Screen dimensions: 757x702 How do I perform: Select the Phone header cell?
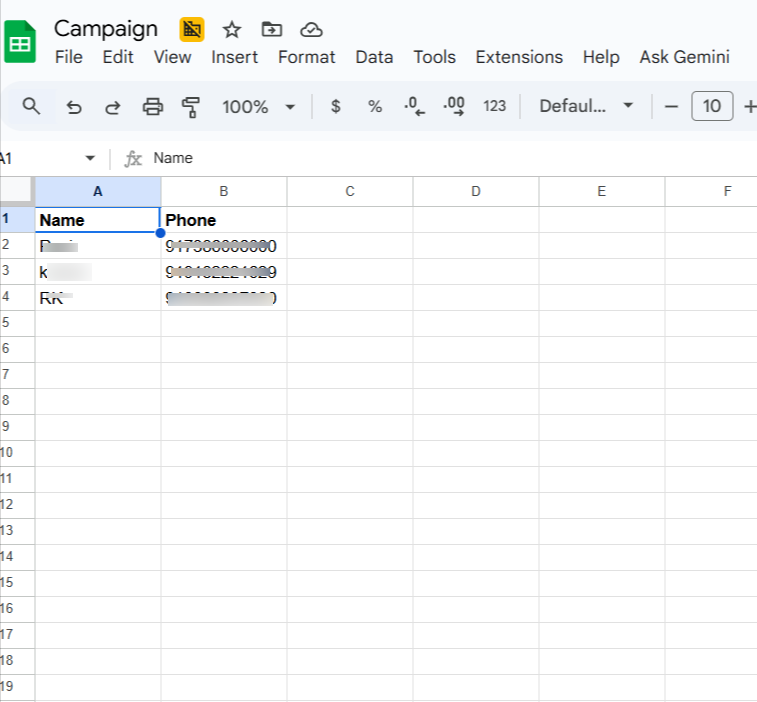(x=223, y=220)
